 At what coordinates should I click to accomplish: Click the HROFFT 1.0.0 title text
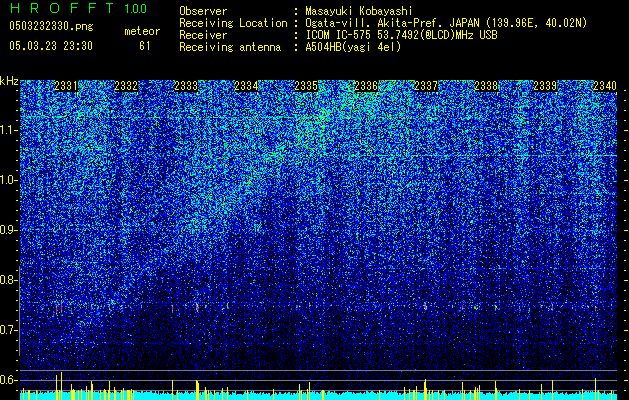(79, 8)
